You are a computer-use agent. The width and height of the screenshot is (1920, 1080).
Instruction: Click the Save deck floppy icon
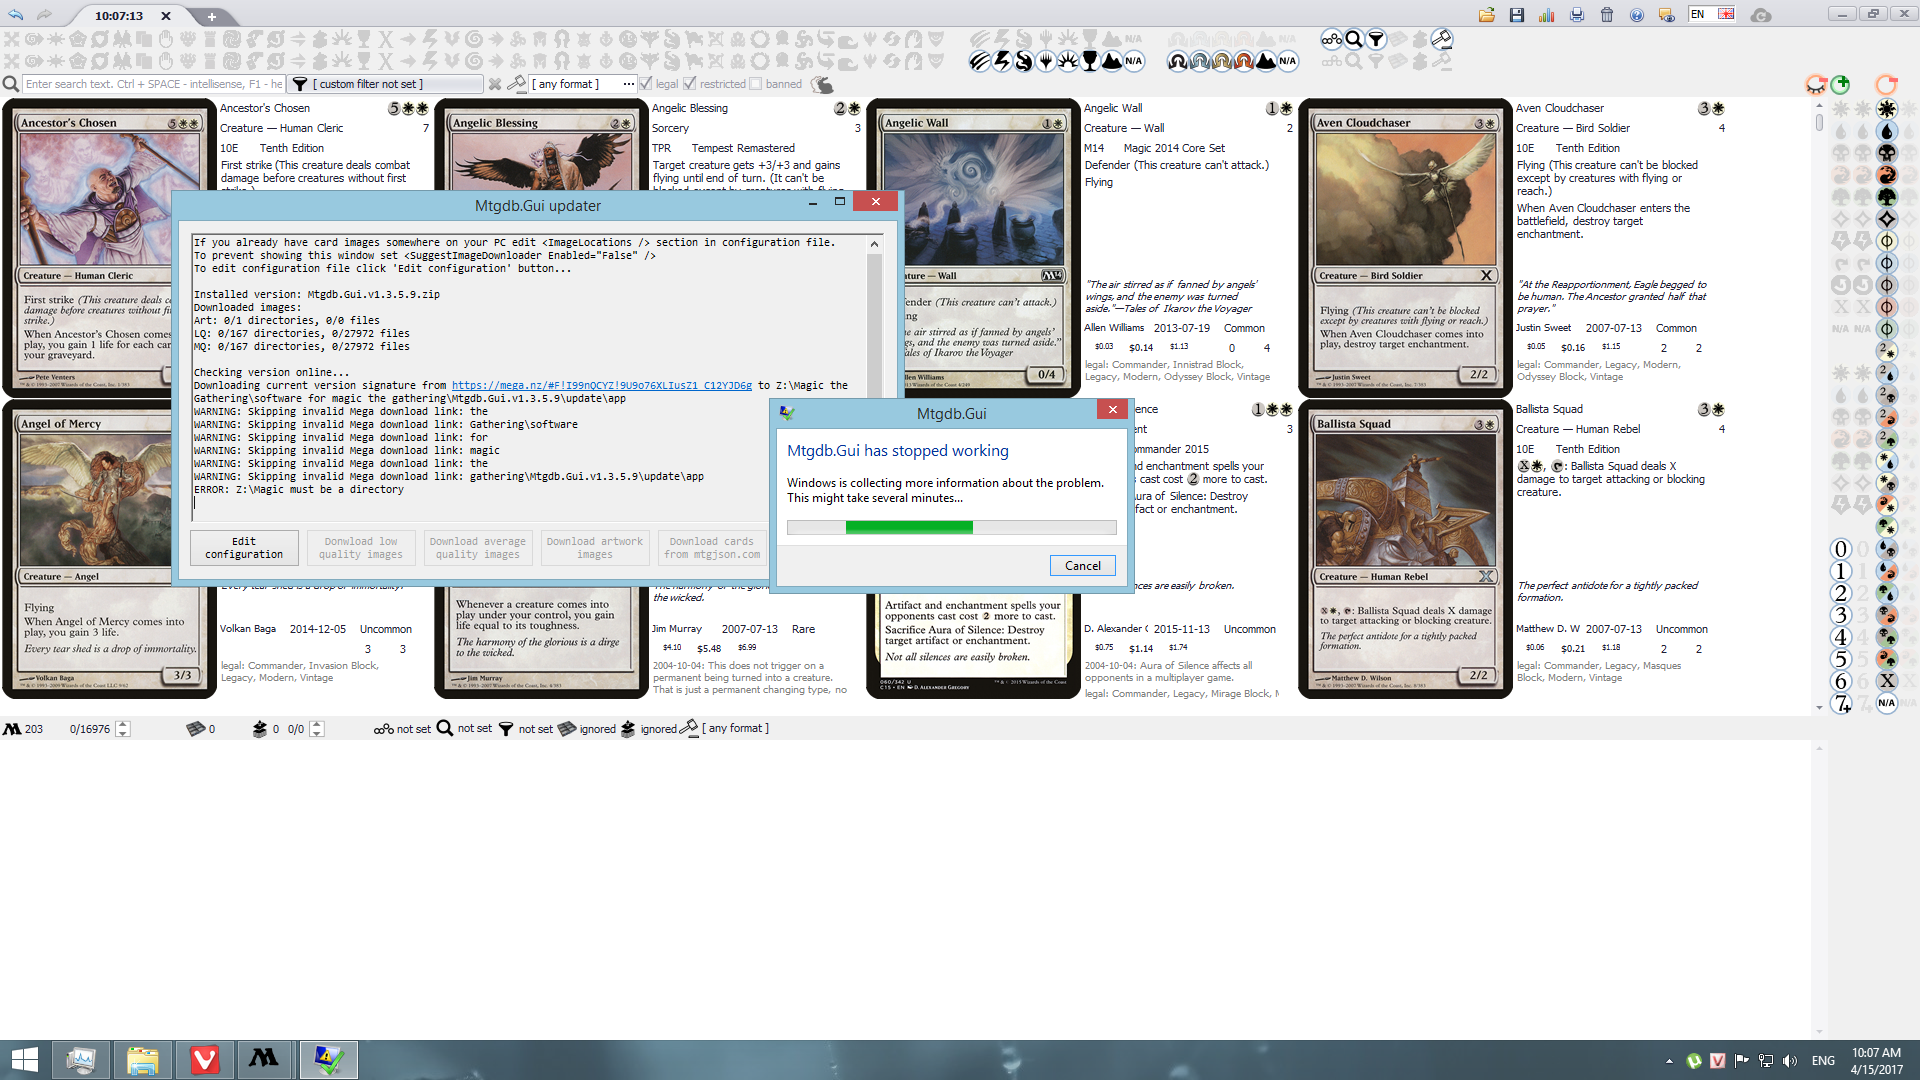coord(1517,15)
